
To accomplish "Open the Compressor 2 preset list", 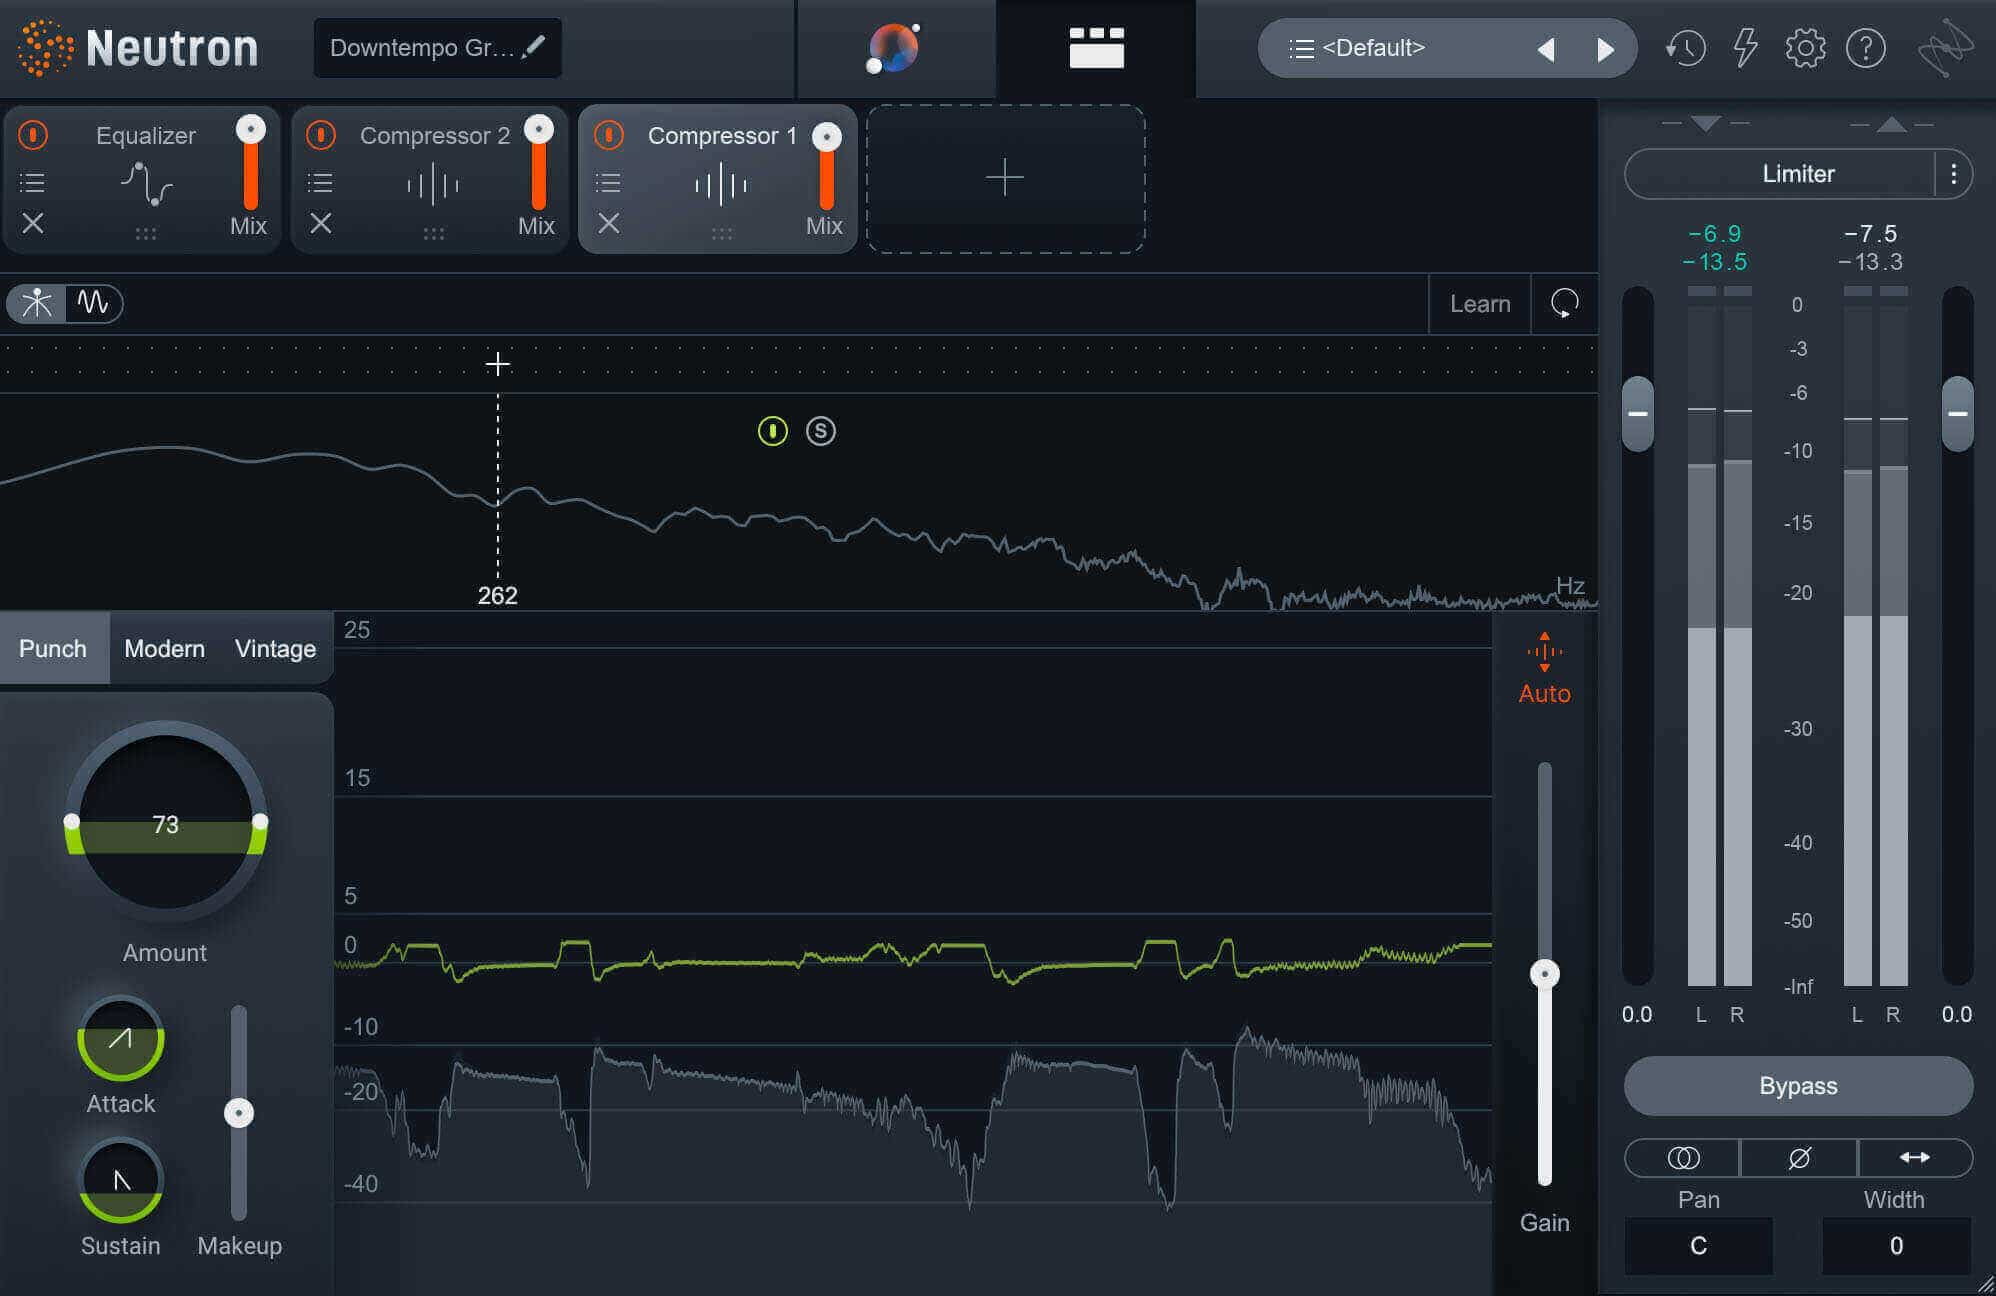I will 320,183.
